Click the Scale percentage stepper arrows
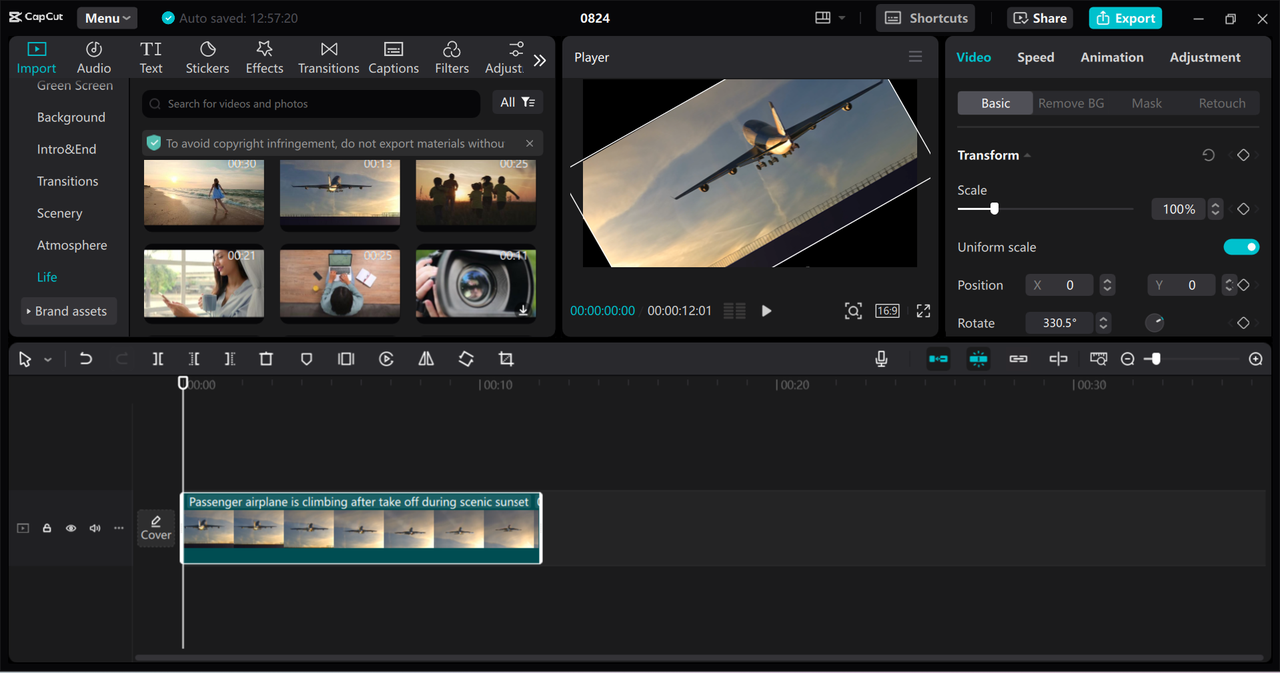The width and height of the screenshot is (1280, 673). (1215, 209)
